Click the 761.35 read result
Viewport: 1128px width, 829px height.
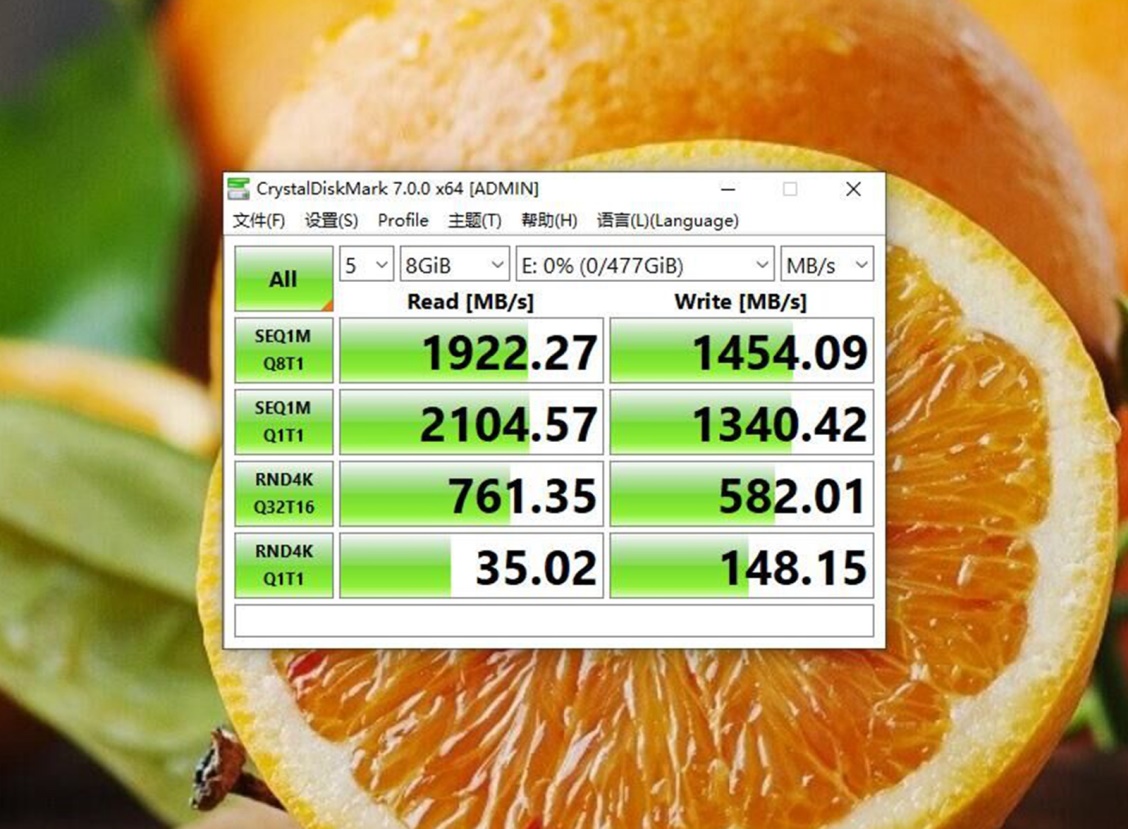pyautogui.click(x=471, y=494)
